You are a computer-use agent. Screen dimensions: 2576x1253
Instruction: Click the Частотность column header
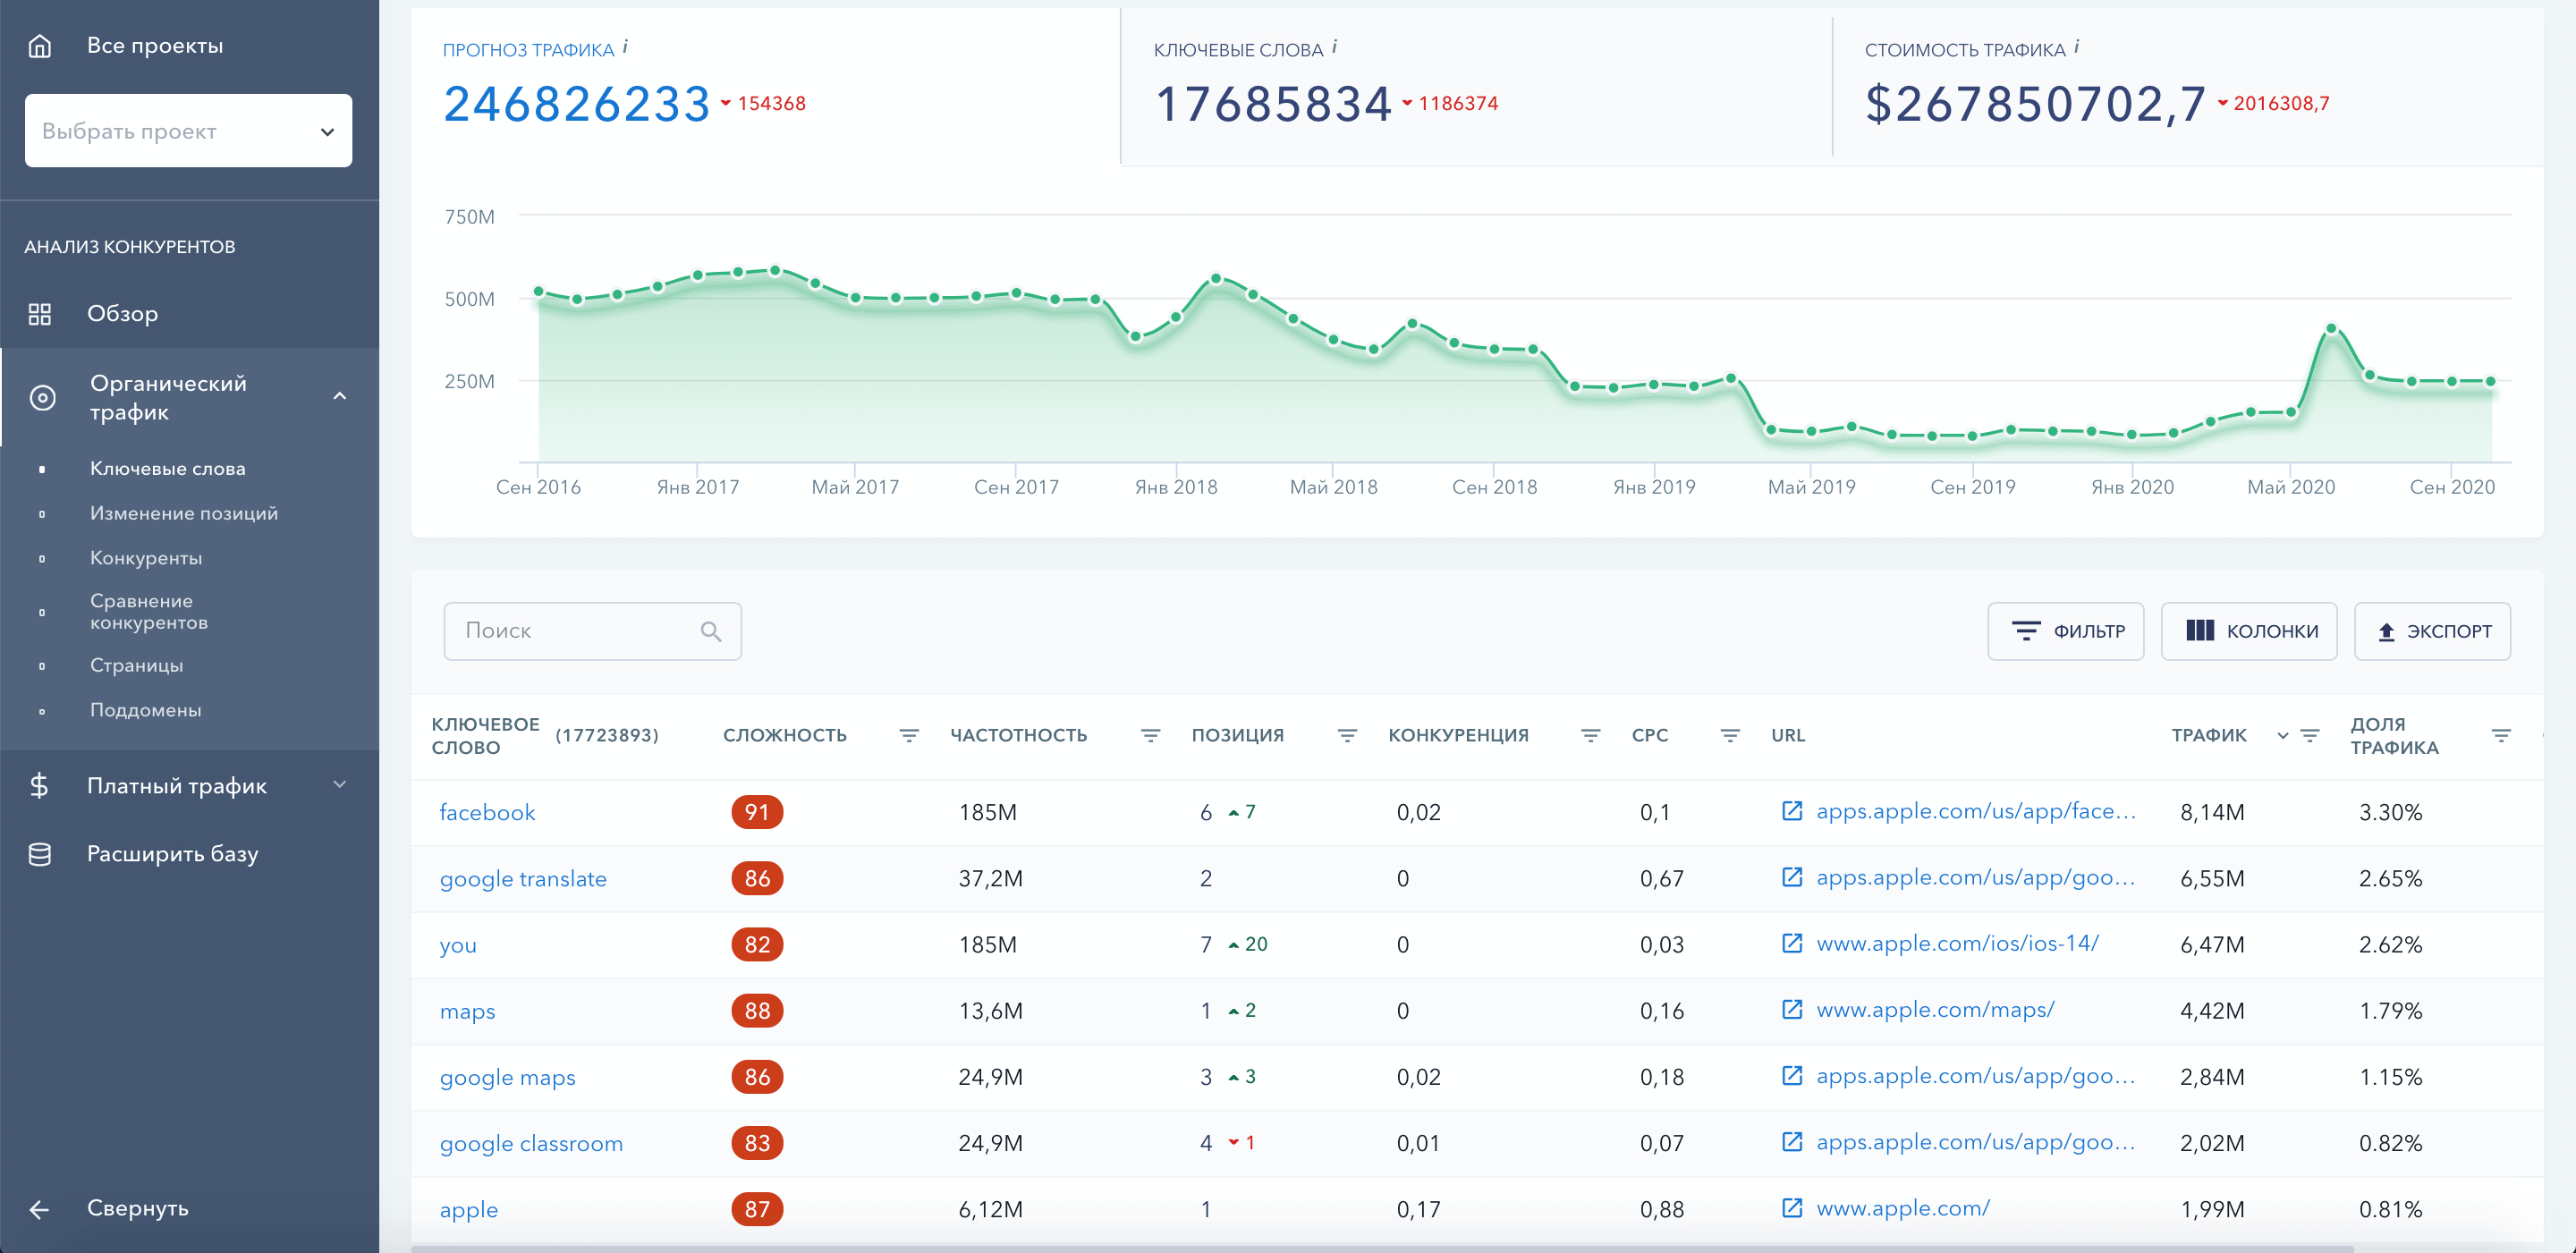point(1018,735)
